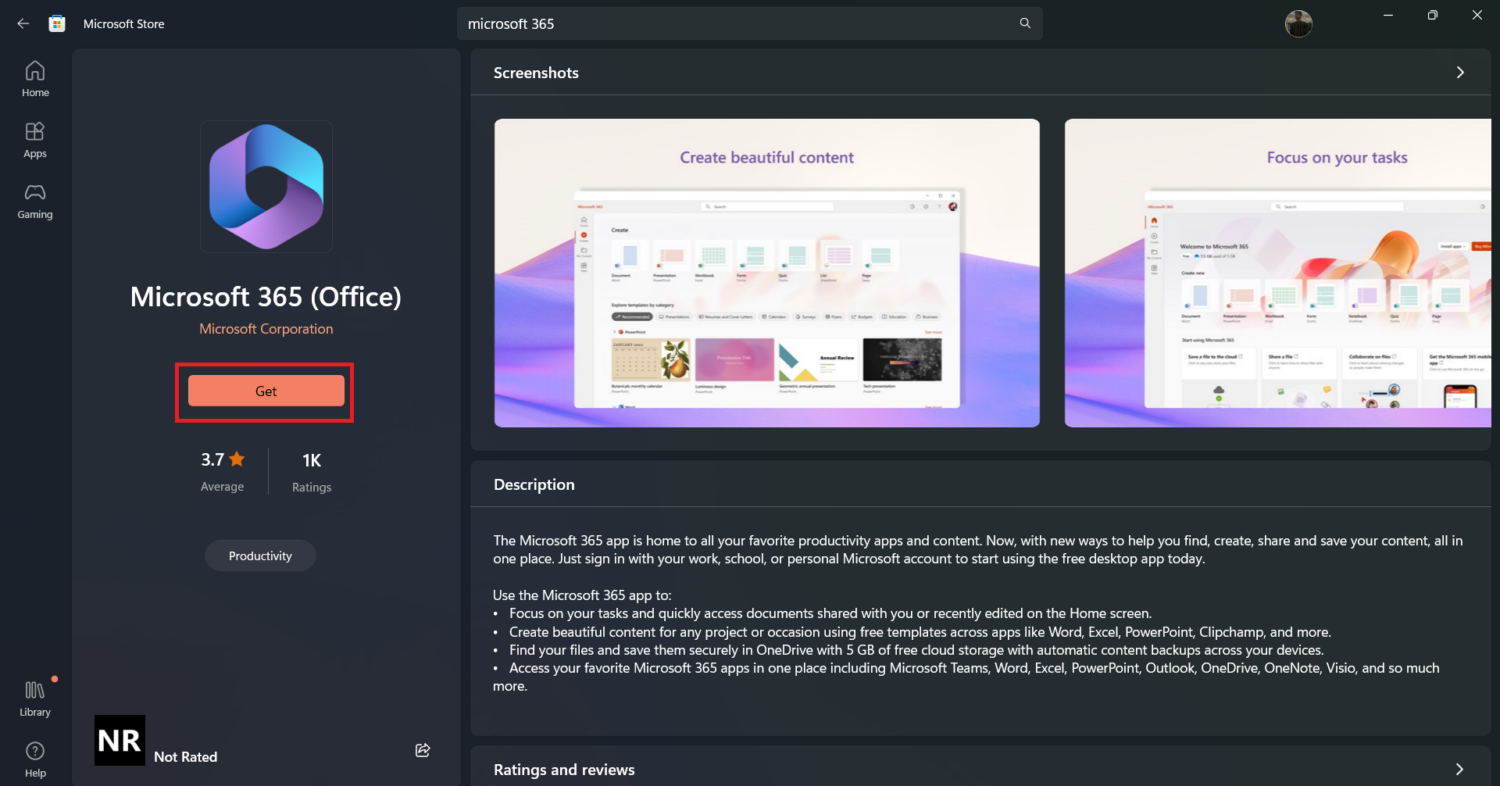The image size is (1500, 786).
Task: Click the Screenshots heading
Action: 536,73
